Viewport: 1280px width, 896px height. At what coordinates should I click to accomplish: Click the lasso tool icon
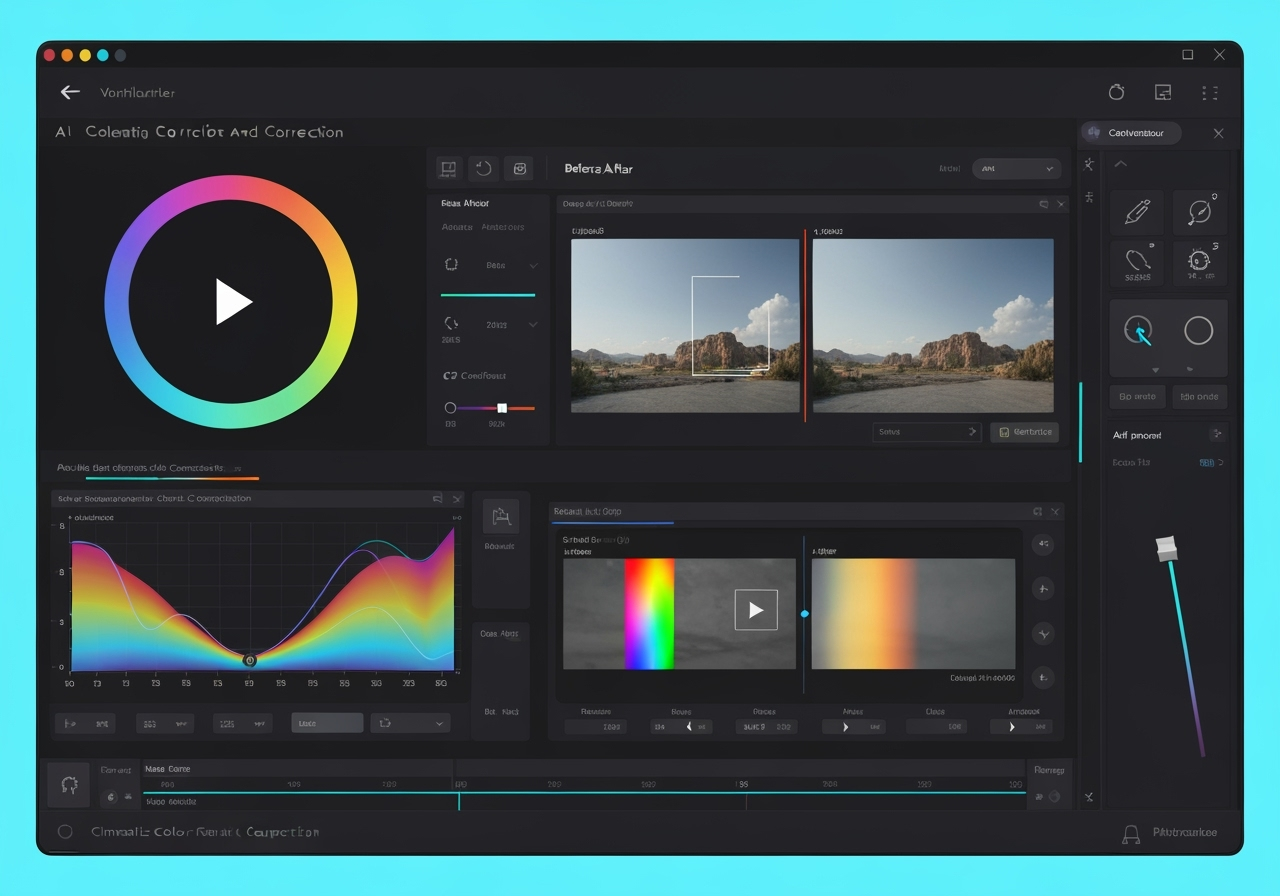coord(1137,262)
